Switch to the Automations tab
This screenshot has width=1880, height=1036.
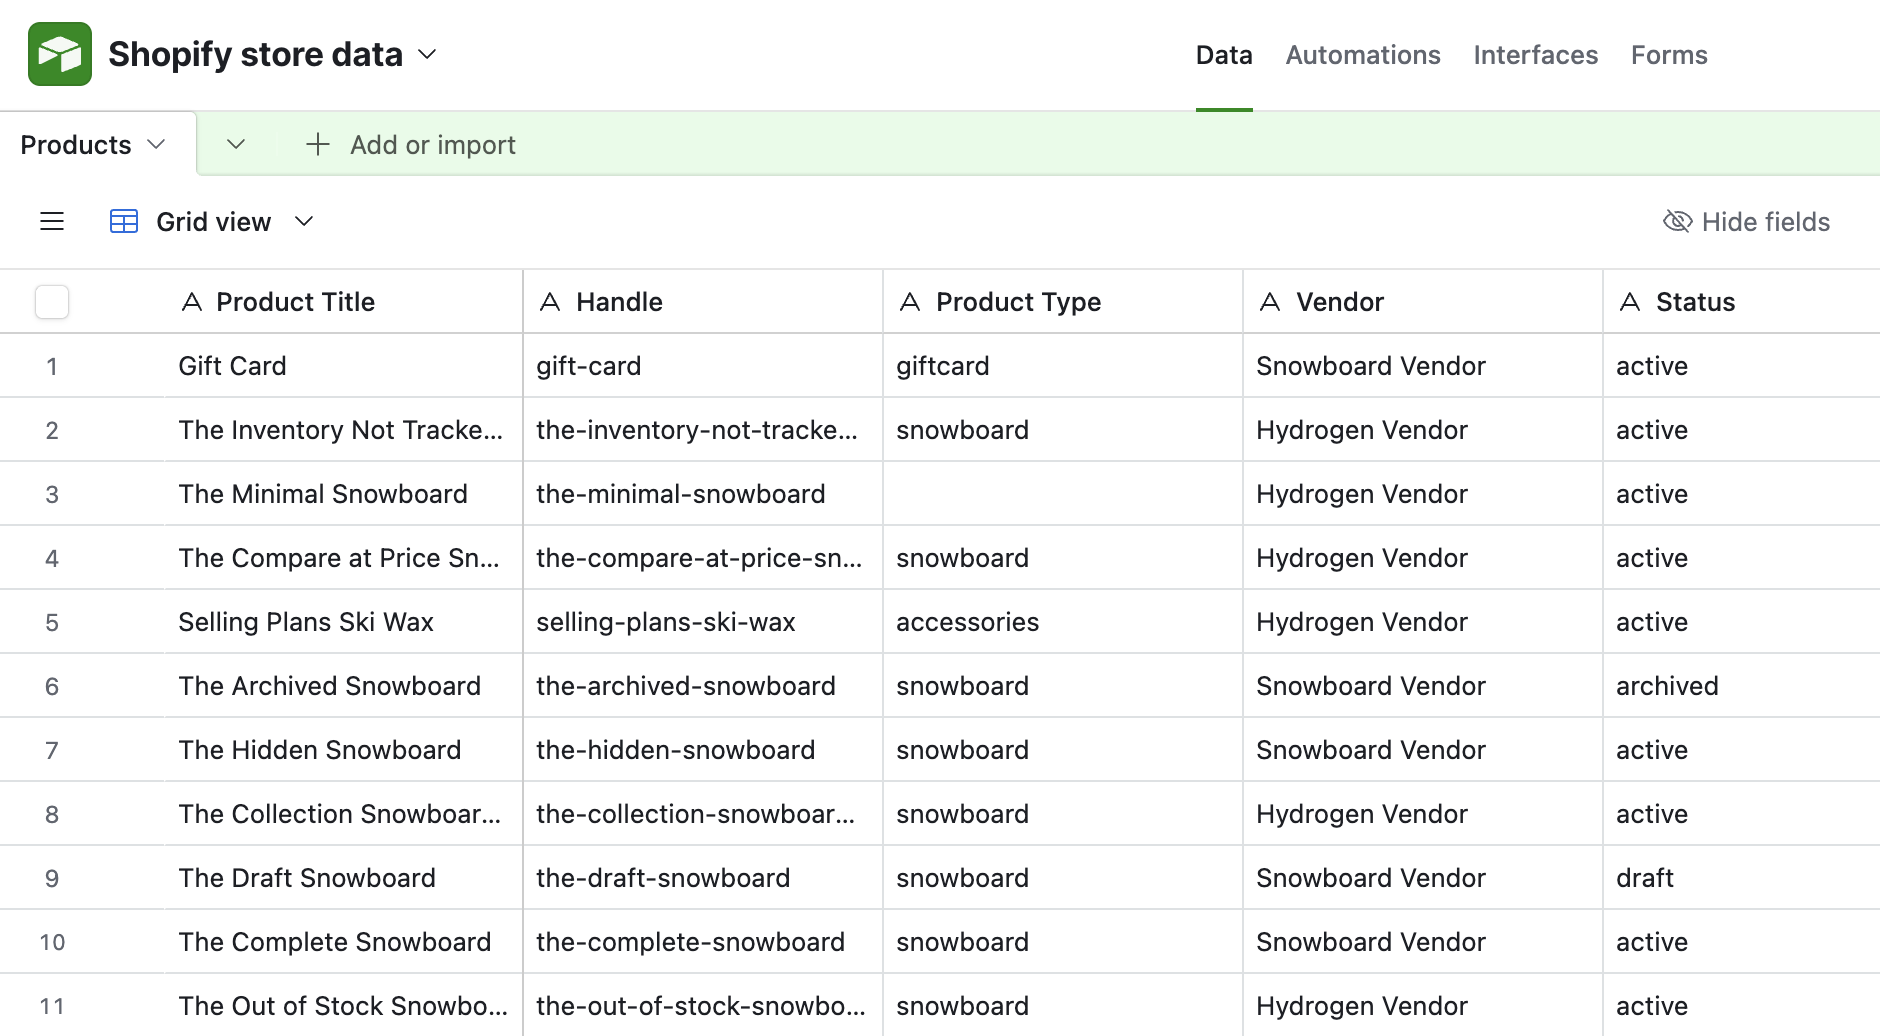1362,55
